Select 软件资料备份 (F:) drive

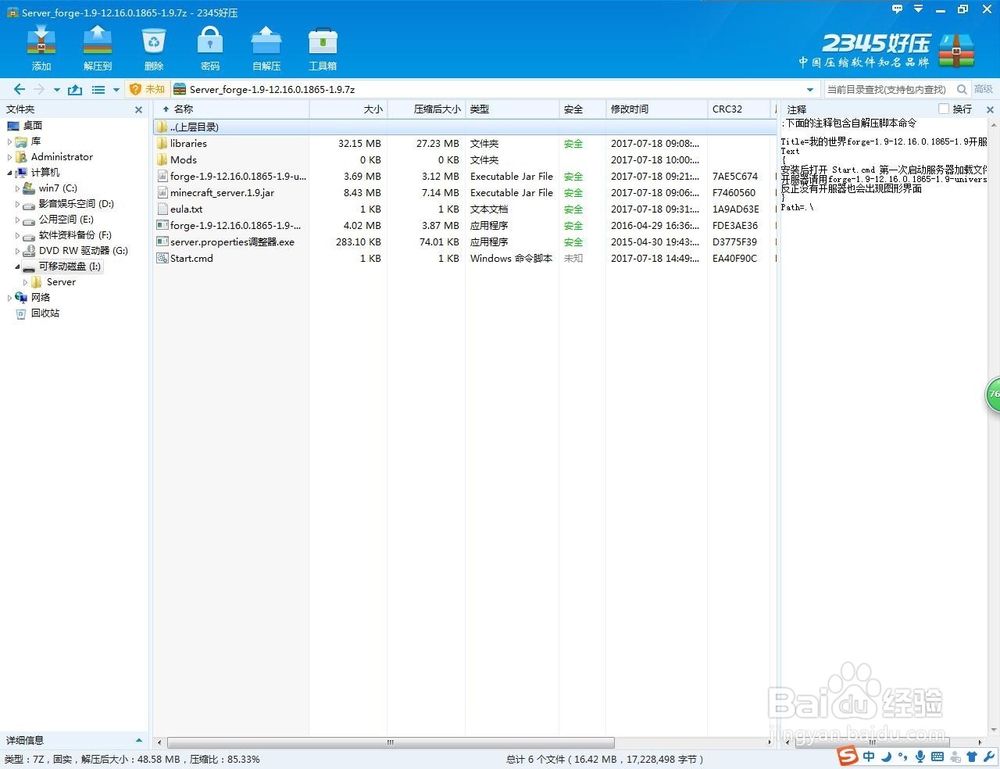(75, 235)
